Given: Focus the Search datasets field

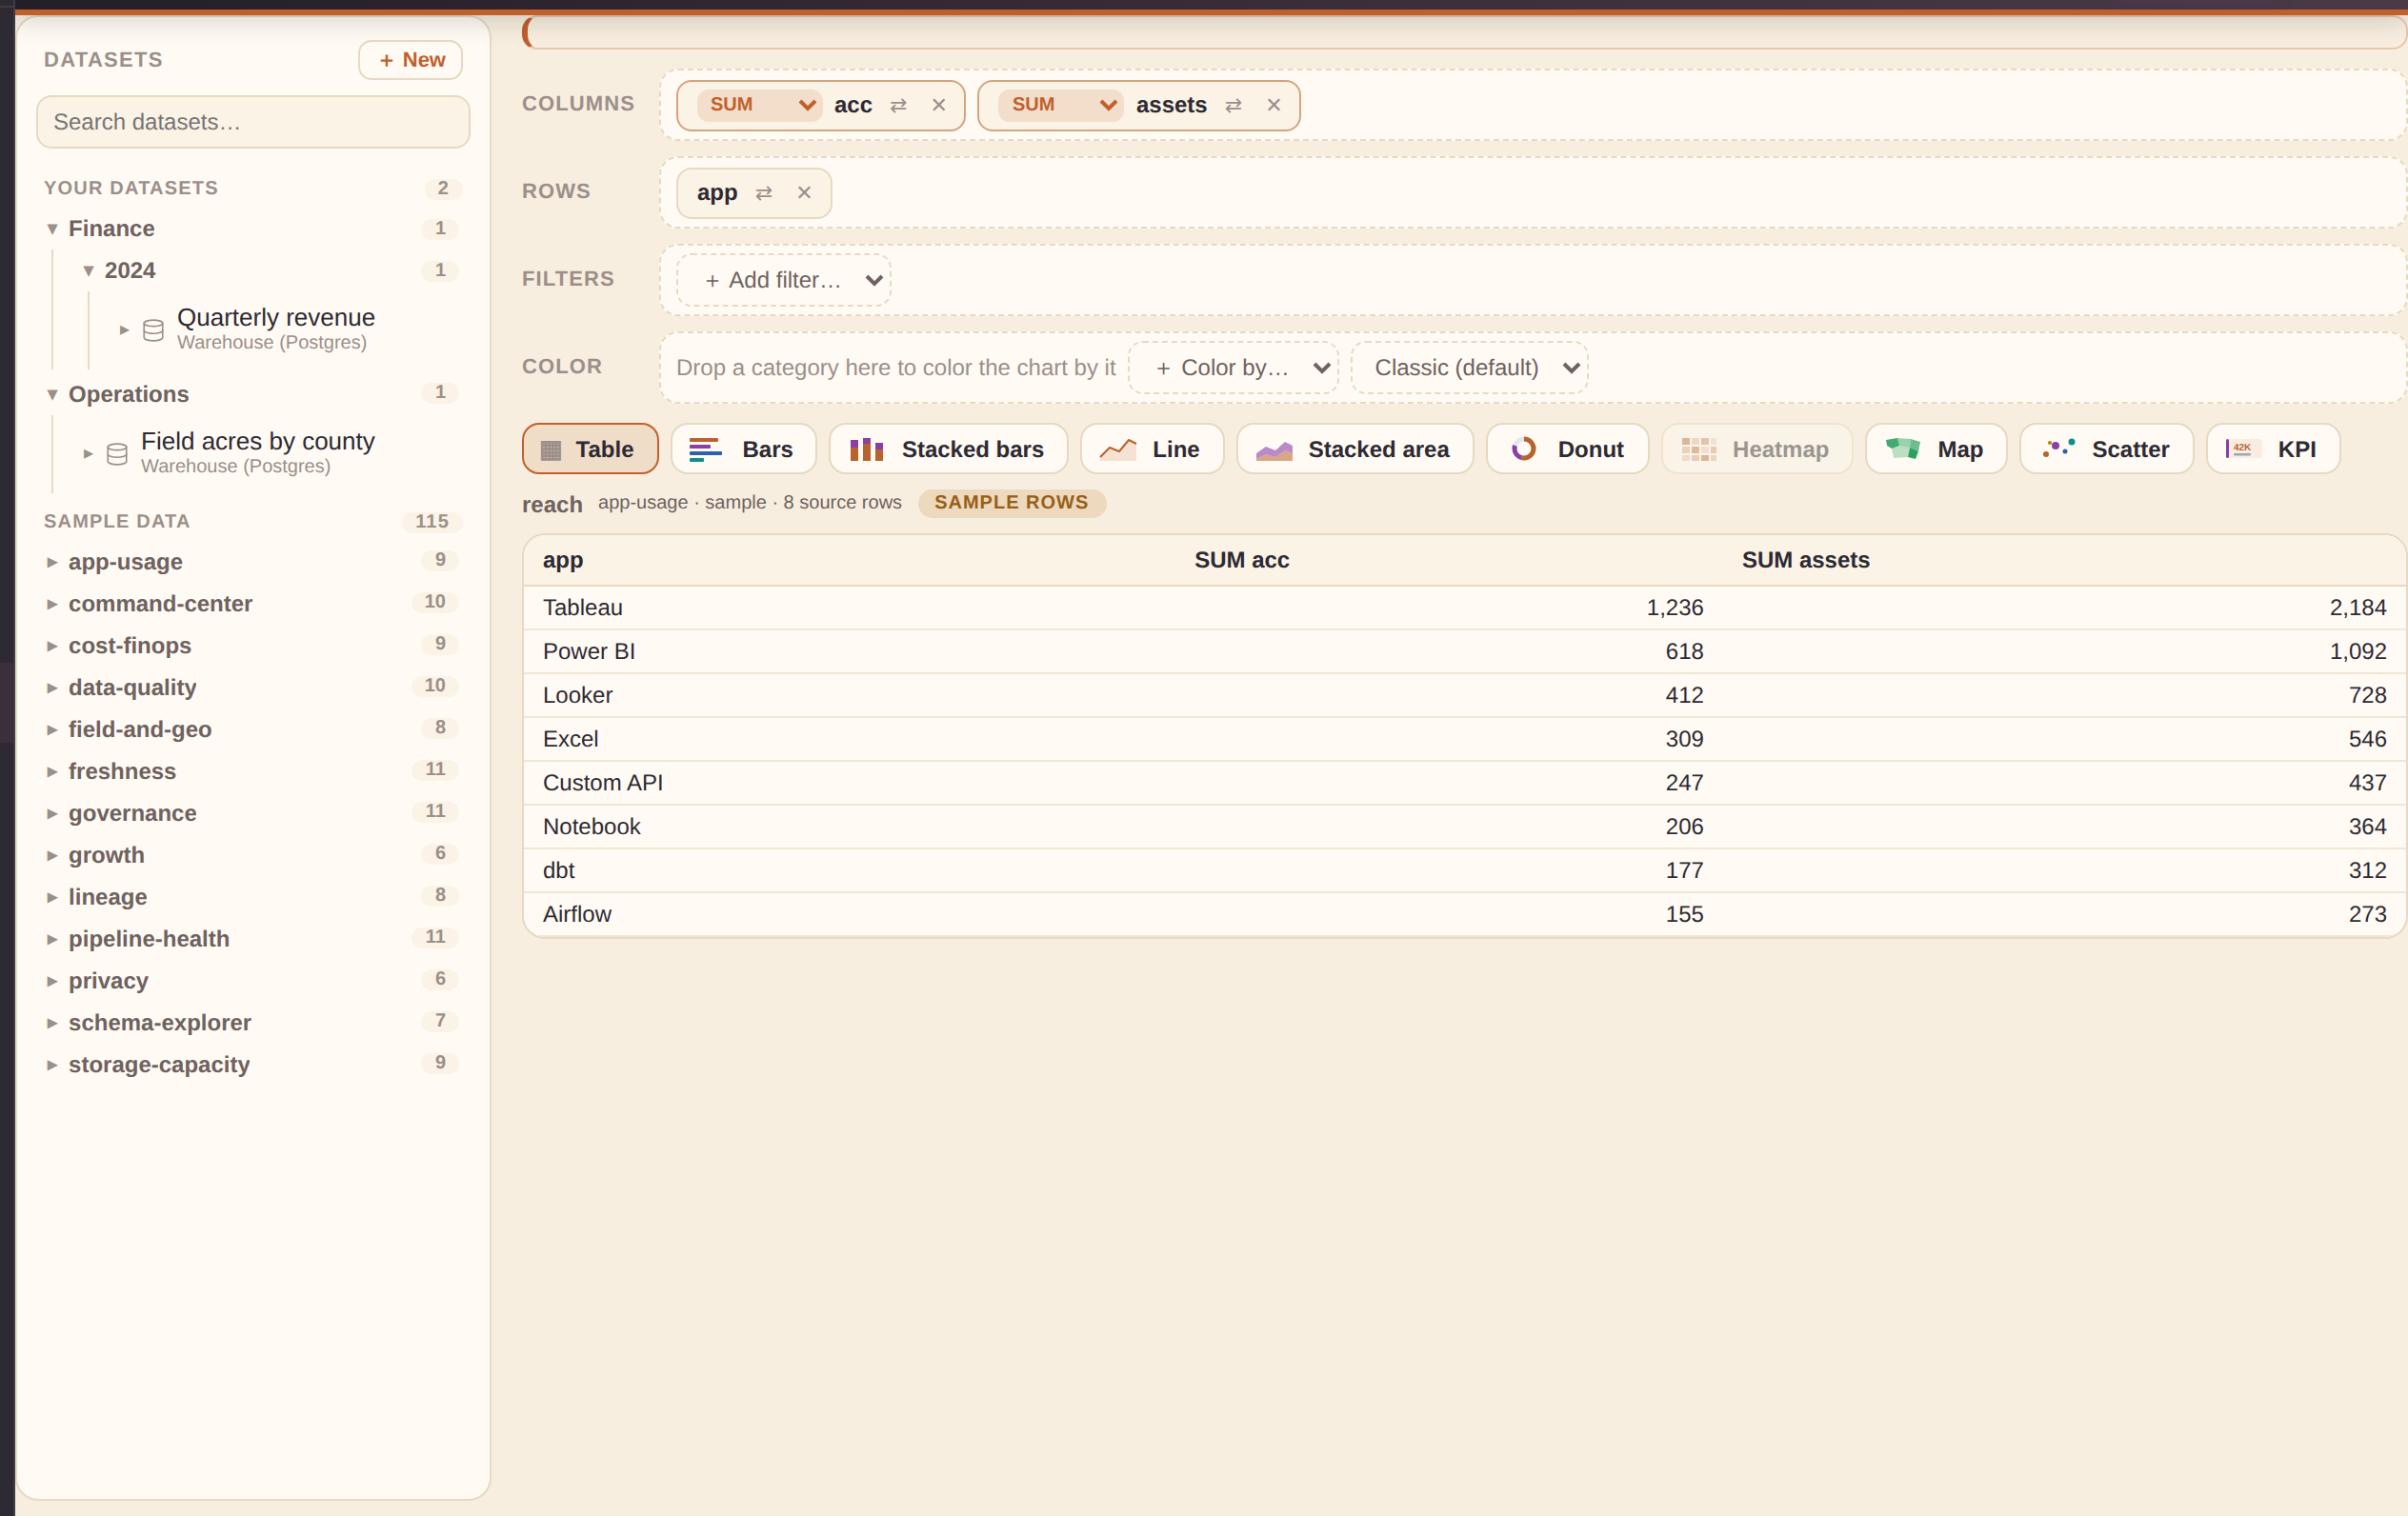Looking at the screenshot, I should (253, 122).
